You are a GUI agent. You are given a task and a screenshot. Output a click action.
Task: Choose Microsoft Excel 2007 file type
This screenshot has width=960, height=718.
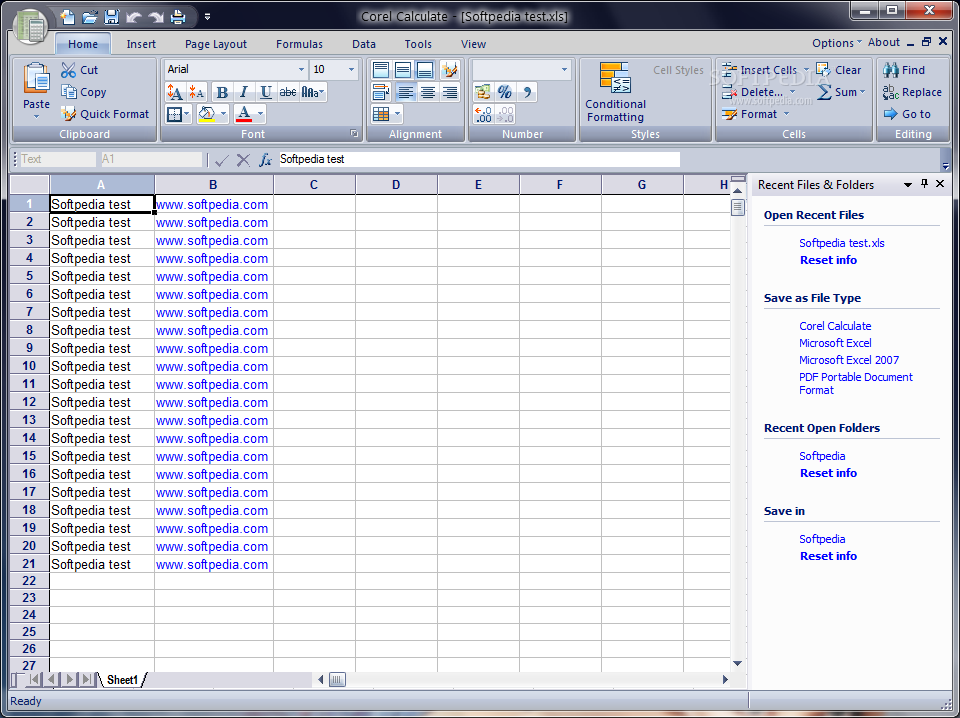pos(849,360)
